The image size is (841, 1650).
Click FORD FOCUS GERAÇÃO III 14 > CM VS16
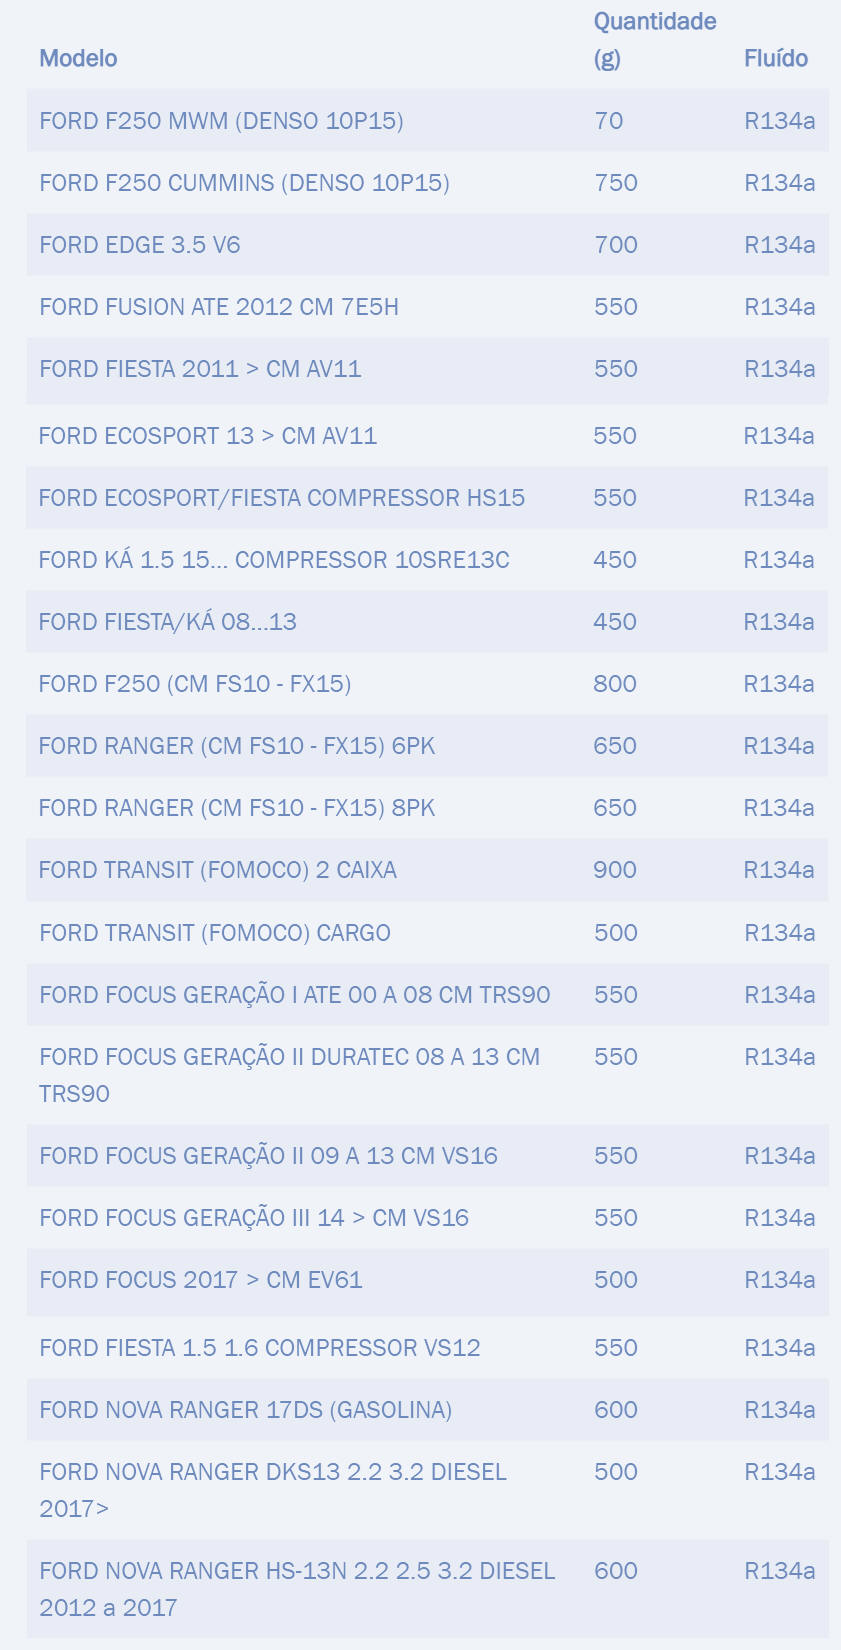254,1218
